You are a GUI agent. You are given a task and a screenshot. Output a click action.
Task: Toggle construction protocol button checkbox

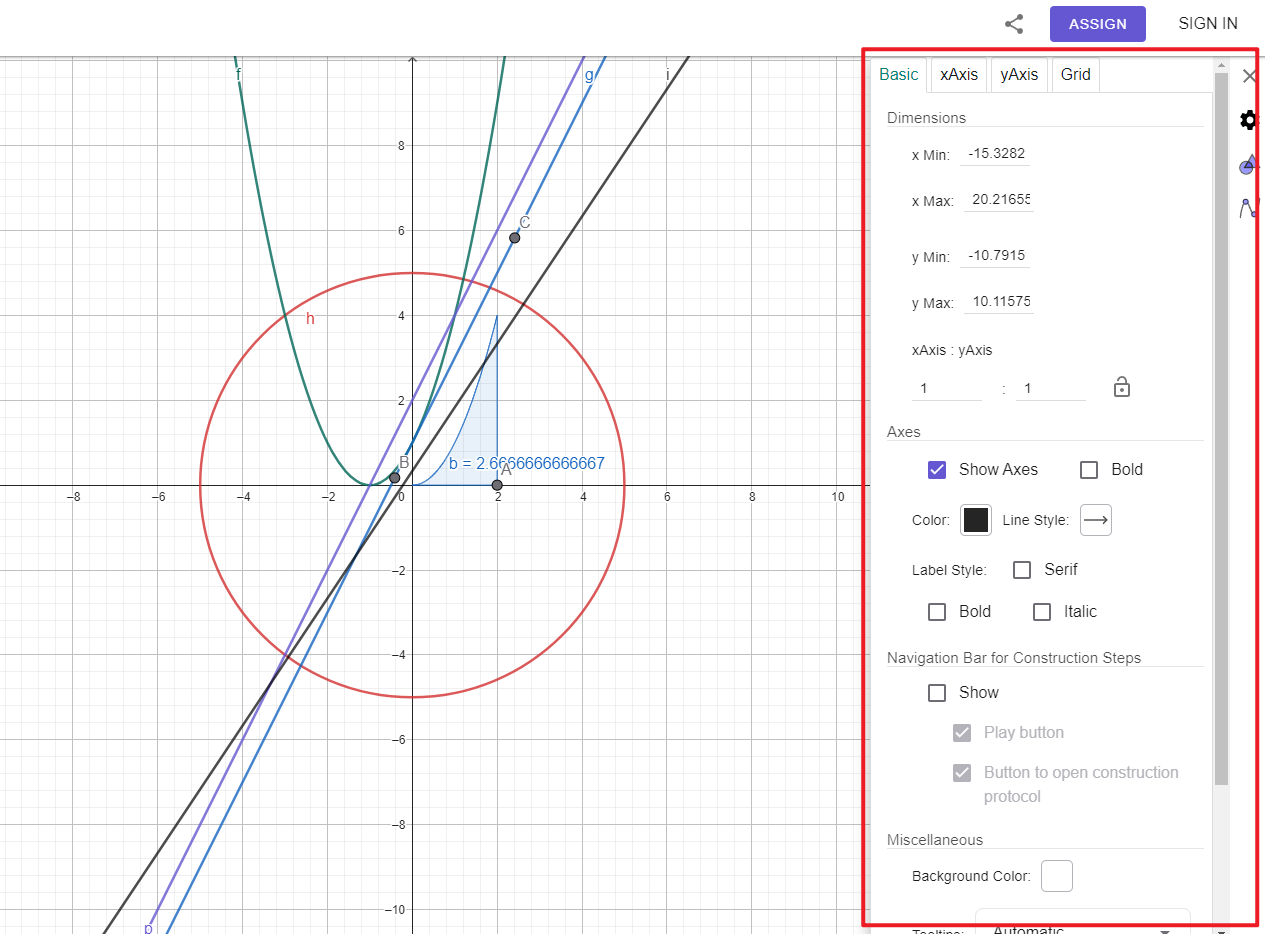[962, 773]
